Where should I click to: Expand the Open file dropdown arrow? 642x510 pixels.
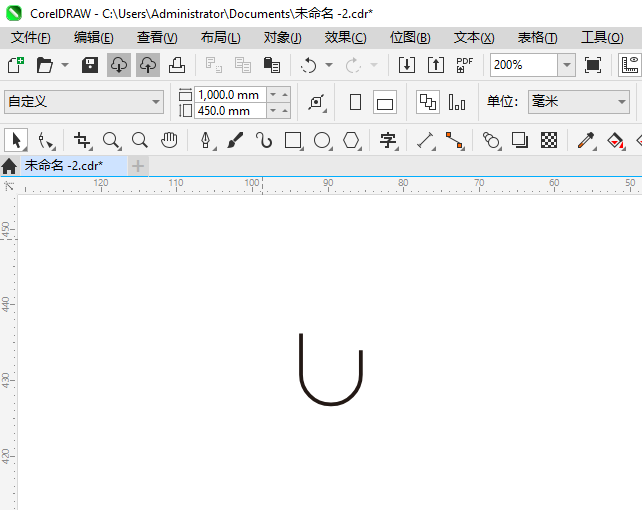[x=65, y=65]
